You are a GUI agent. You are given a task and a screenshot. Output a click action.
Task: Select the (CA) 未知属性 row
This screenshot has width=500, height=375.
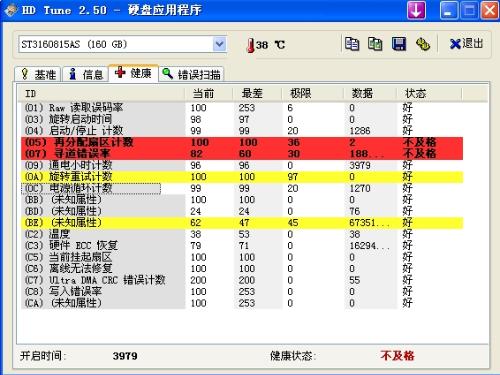coord(242,303)
